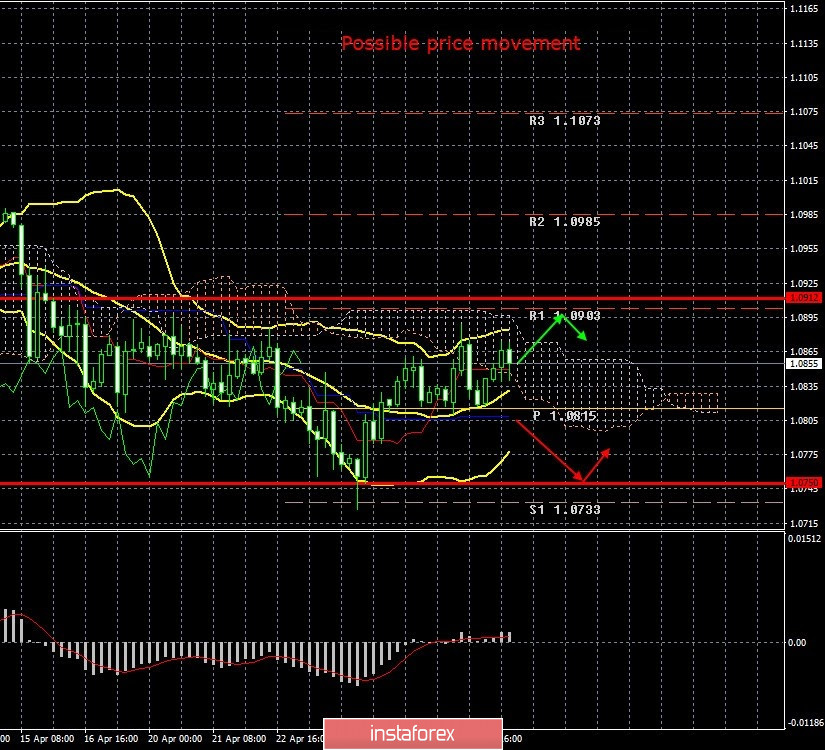Click the P 1.0815 pivot label
This screenshot has height=750, width=825.
565,416
